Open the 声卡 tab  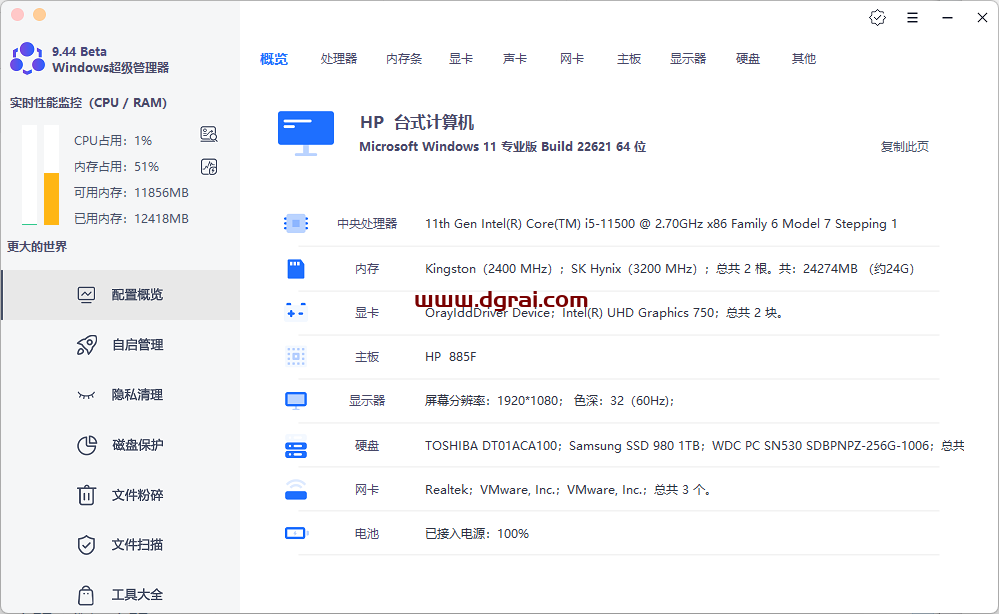coord(515,59)
